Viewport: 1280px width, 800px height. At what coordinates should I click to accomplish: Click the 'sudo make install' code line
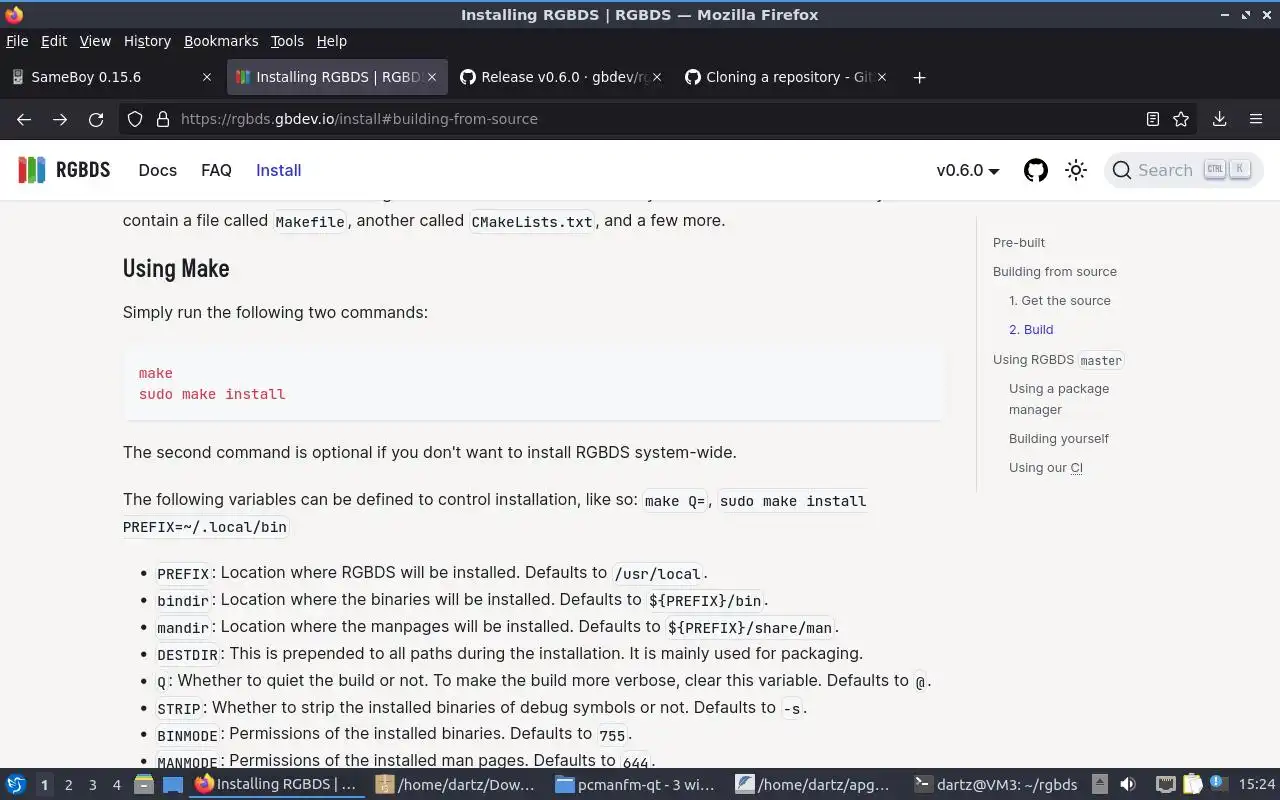(212, 394)
